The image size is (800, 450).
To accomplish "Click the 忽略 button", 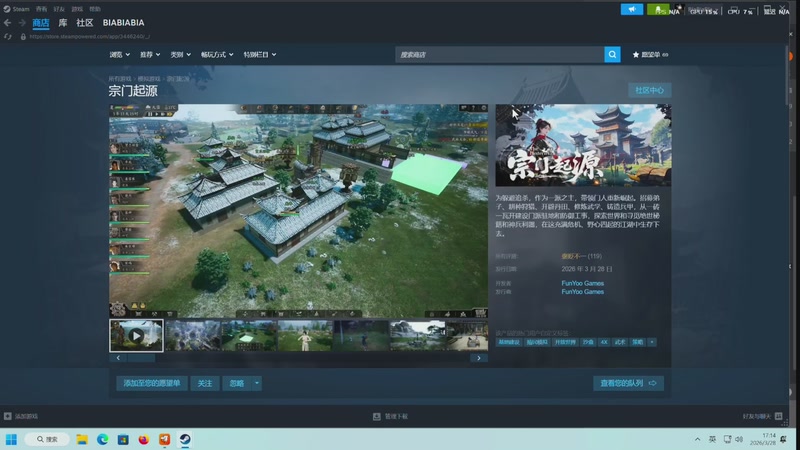I will [237, 383].
